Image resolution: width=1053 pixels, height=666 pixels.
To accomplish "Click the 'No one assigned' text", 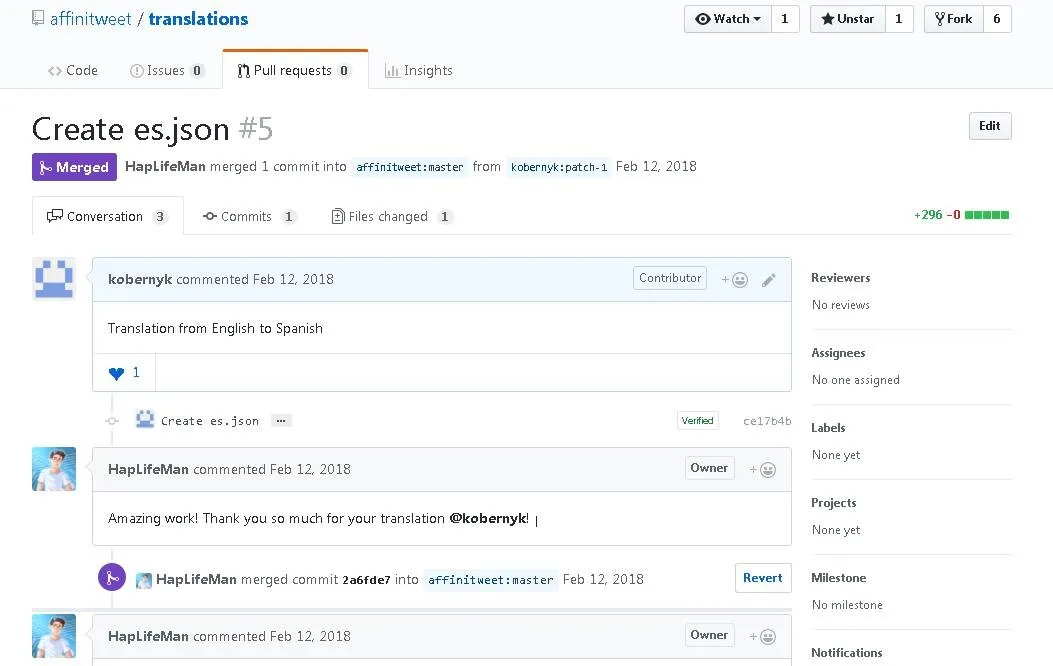I will pos(856,380).
